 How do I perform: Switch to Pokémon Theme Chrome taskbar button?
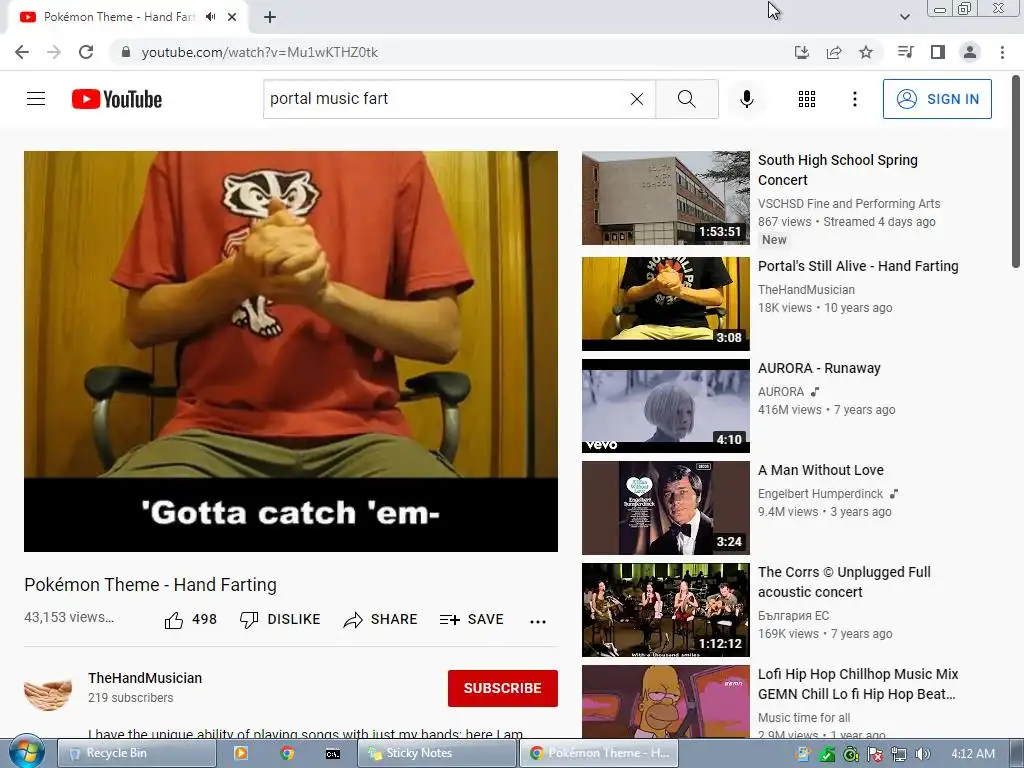point(599,753)
